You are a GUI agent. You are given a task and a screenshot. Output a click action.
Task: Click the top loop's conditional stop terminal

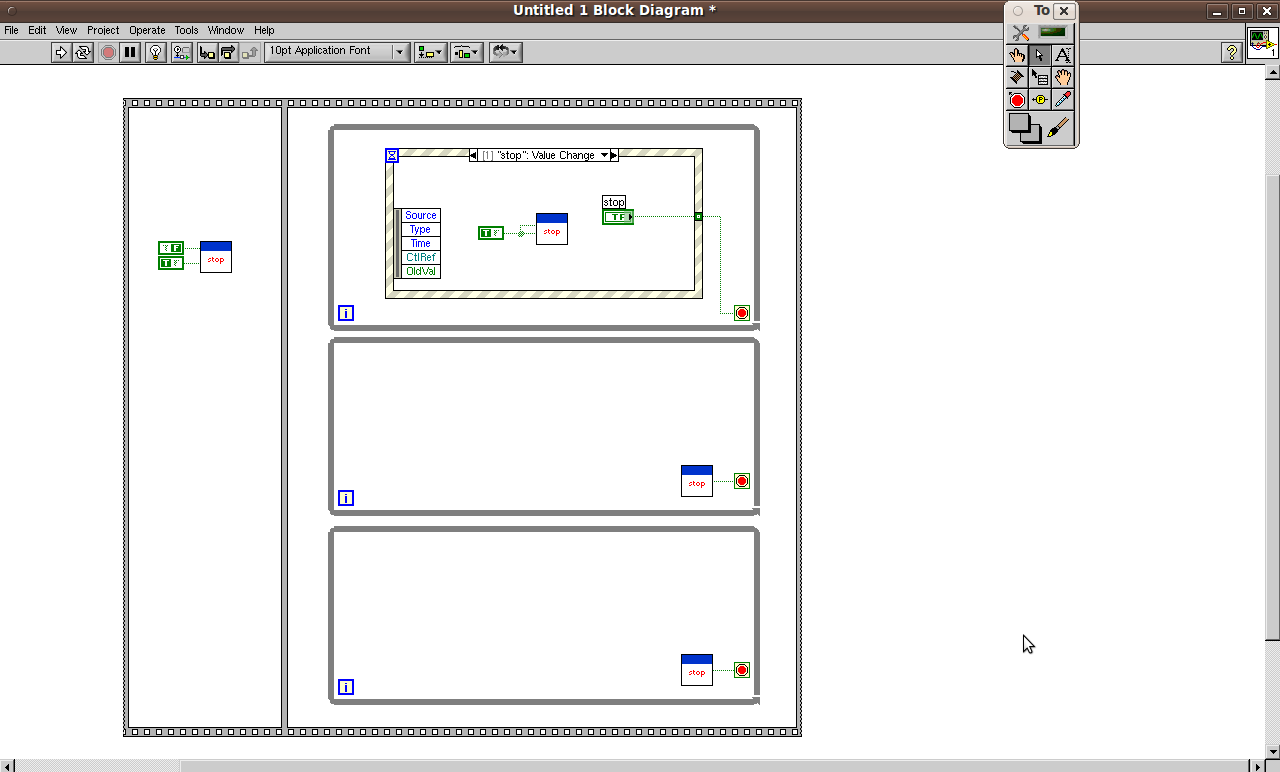coord(742,313)
